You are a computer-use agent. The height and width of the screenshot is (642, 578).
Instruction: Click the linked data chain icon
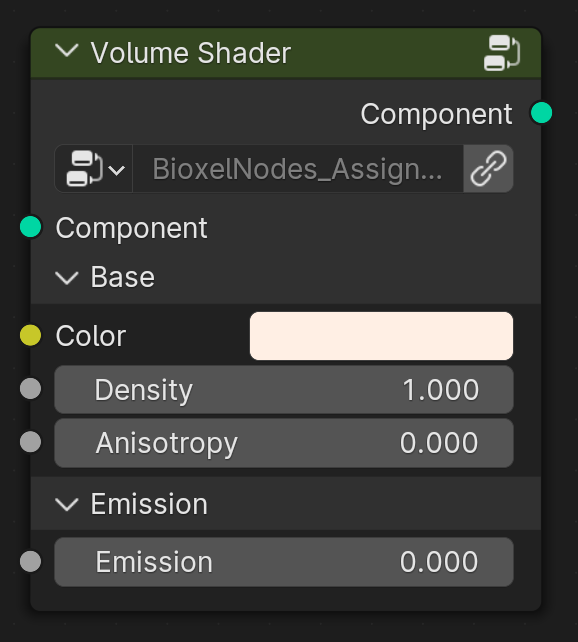click(488, 169)
